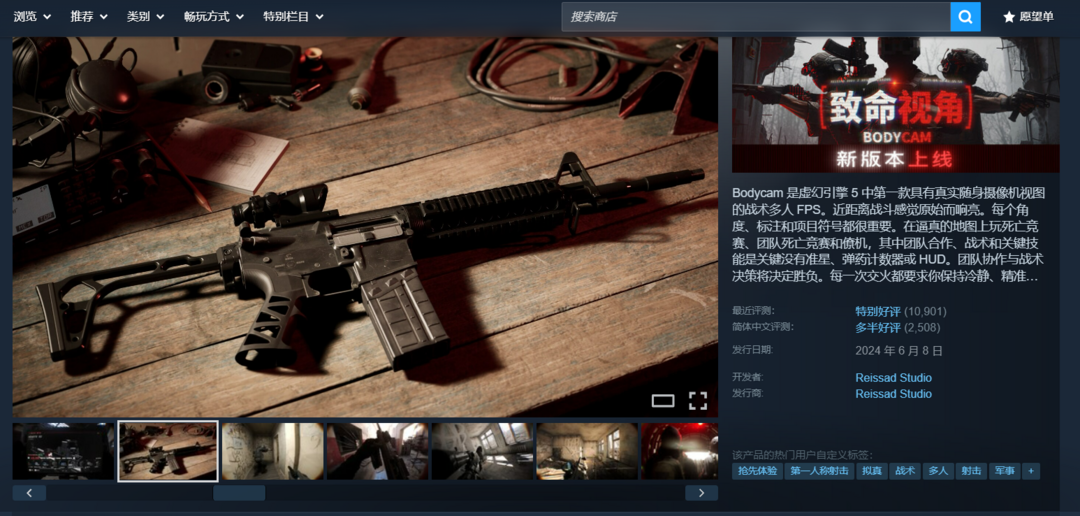The image size is (1080, 516).
Task: Select the 第一人称射击 tag
Action: 819,471
